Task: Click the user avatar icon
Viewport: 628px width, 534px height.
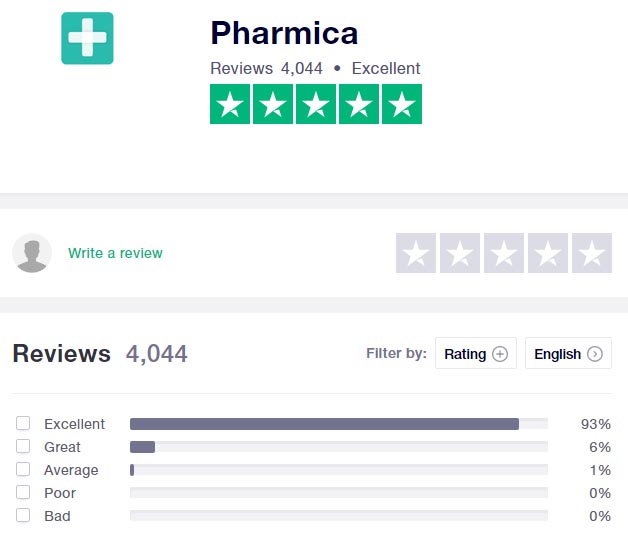Action: (32, 253)
